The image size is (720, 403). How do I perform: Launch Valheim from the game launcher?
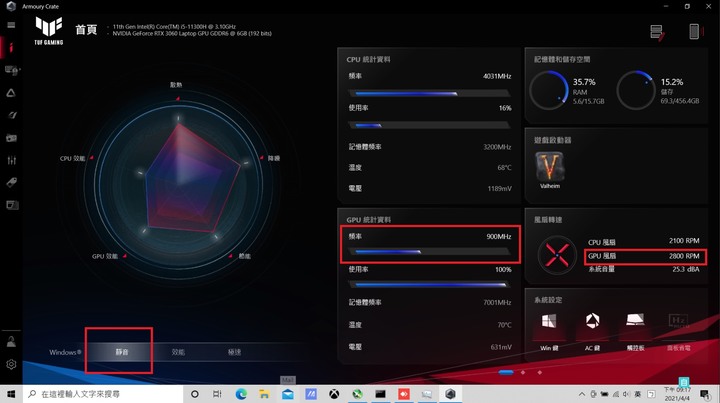550,170
